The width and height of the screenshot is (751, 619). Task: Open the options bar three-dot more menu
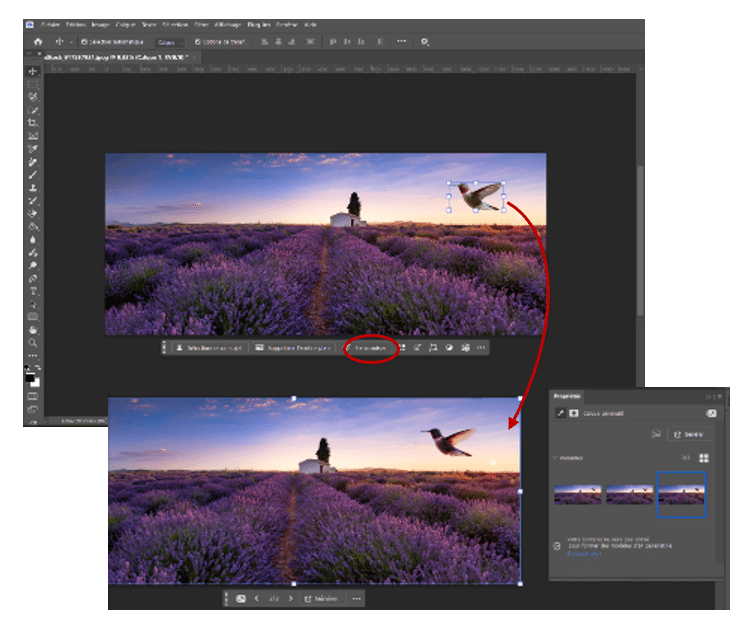click(401, 41)
